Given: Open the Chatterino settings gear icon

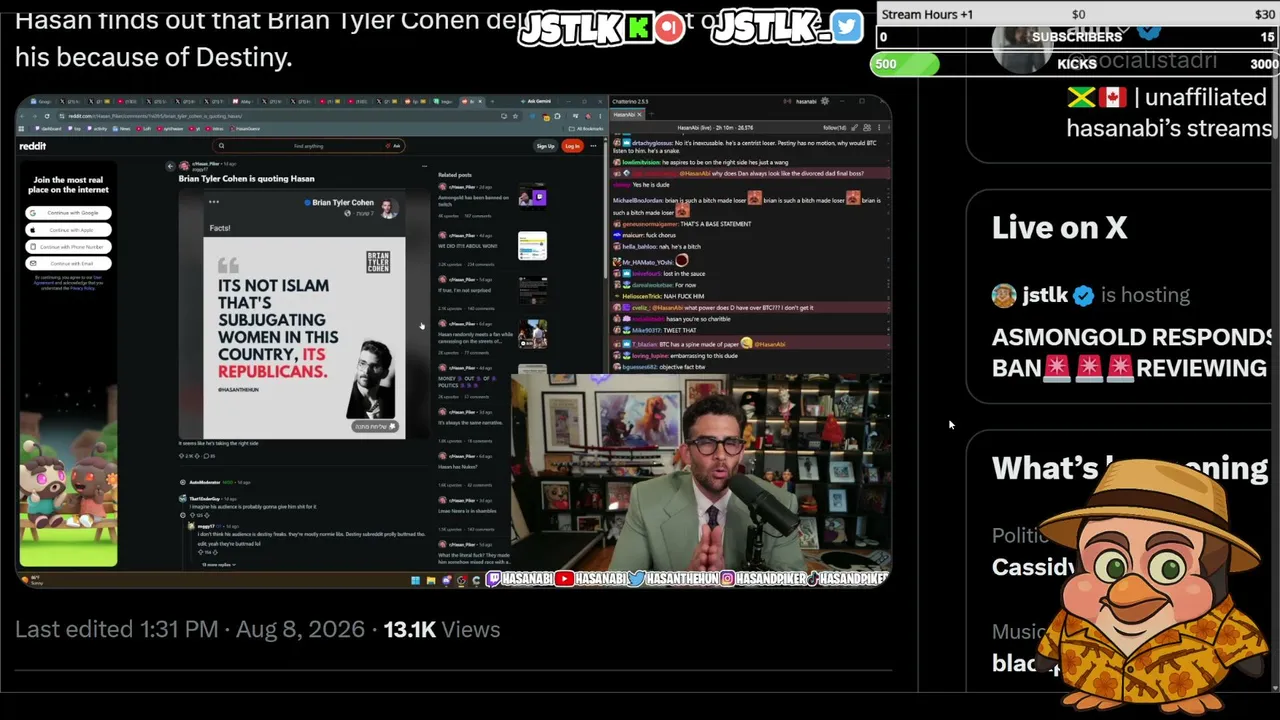Looking at the screenshot, I should [825, 101].
